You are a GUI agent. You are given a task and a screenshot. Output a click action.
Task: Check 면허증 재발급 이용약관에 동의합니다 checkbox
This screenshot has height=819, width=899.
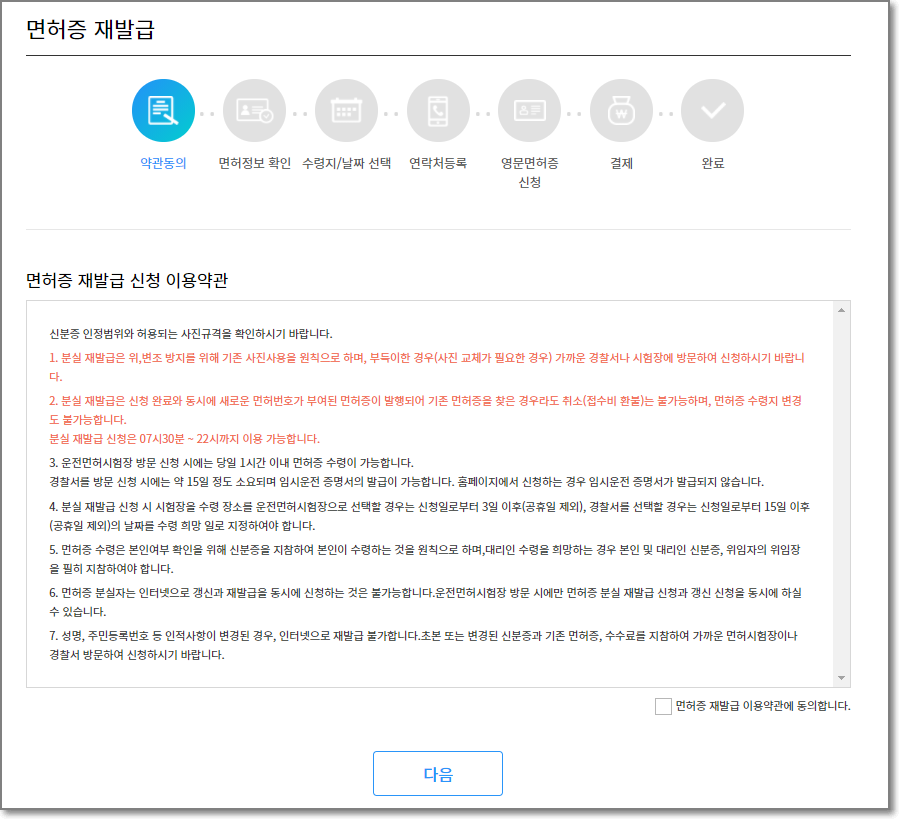[x=663, y=706]
